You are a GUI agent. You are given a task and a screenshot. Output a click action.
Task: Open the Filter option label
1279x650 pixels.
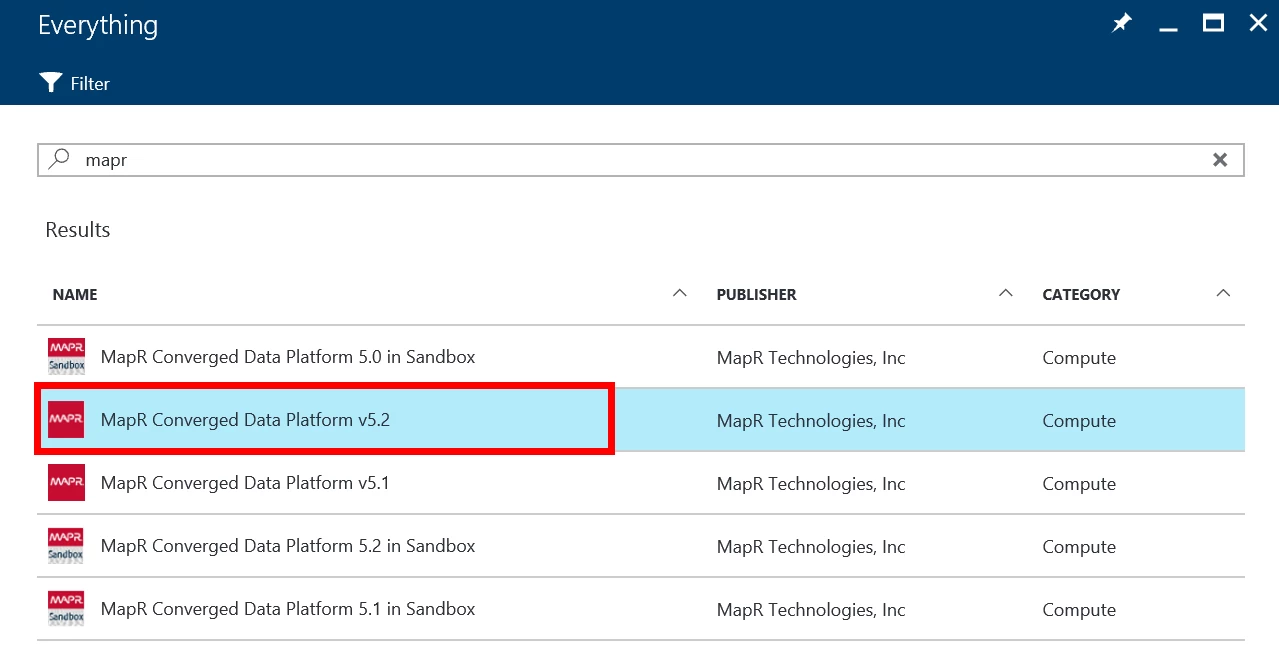tap(90, 84)
